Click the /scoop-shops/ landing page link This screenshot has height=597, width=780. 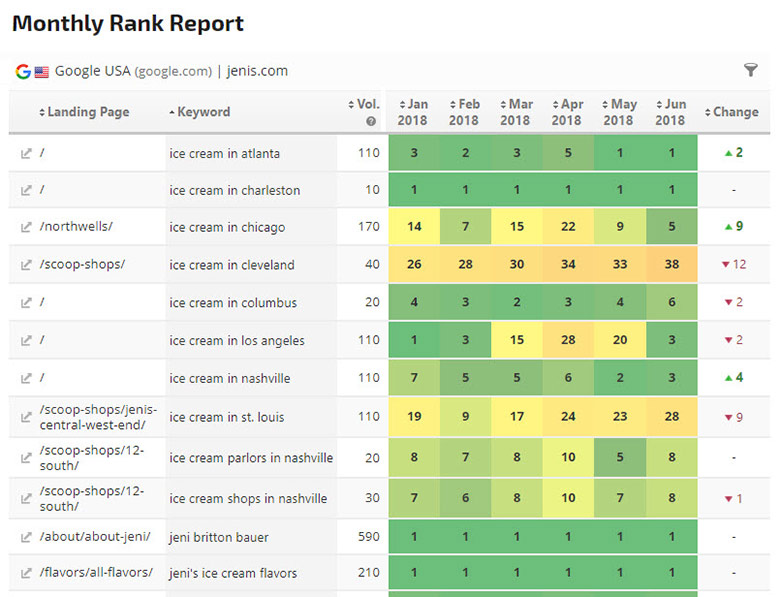coord(82,265)
